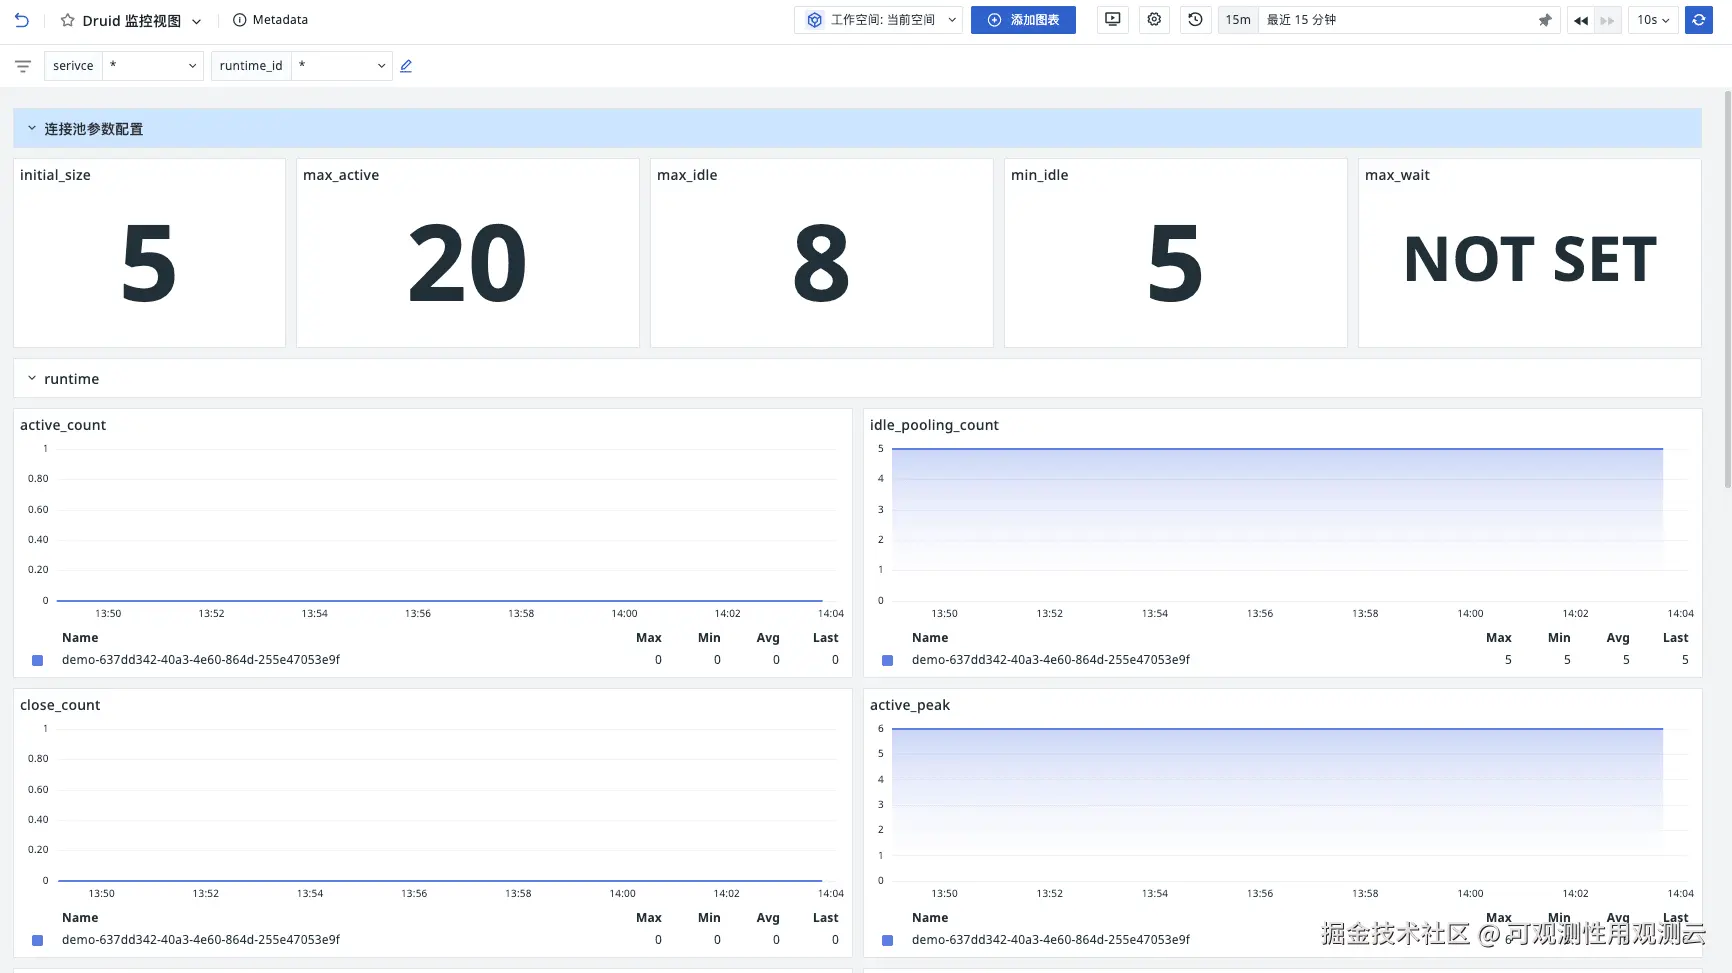Select the max_active panel title
This screenshot has height=973, width=1732.
(341, 175)
